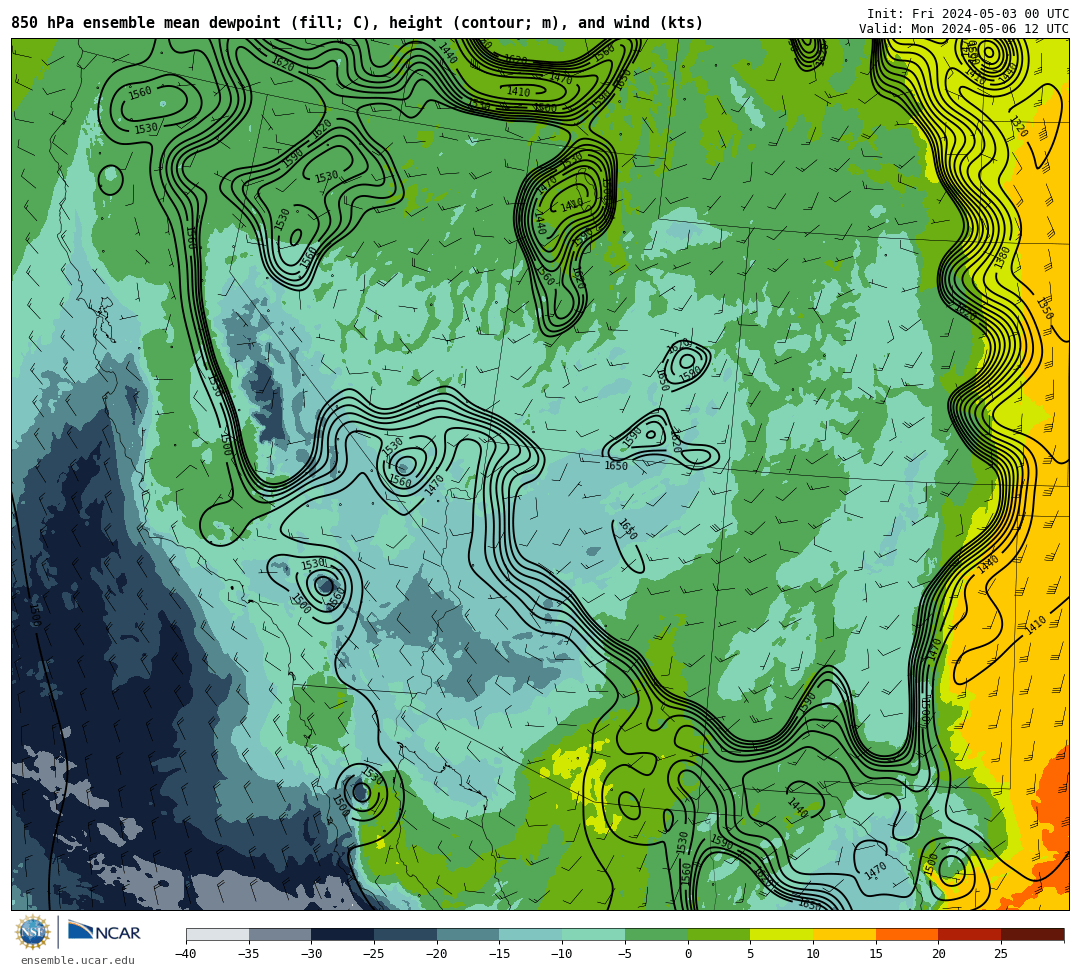Click the NSF logo

(x=33, y=932)
